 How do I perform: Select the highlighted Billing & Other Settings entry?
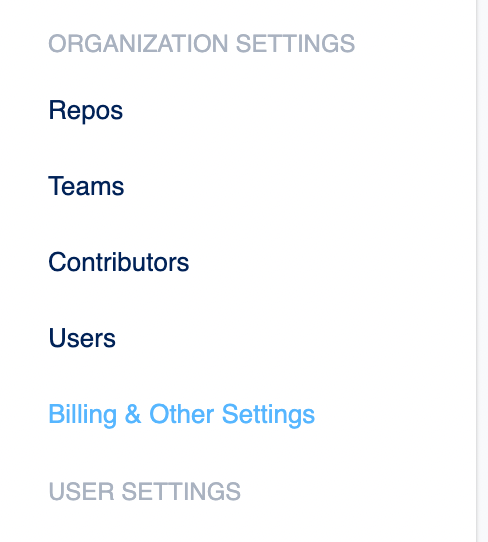point(181,414)
